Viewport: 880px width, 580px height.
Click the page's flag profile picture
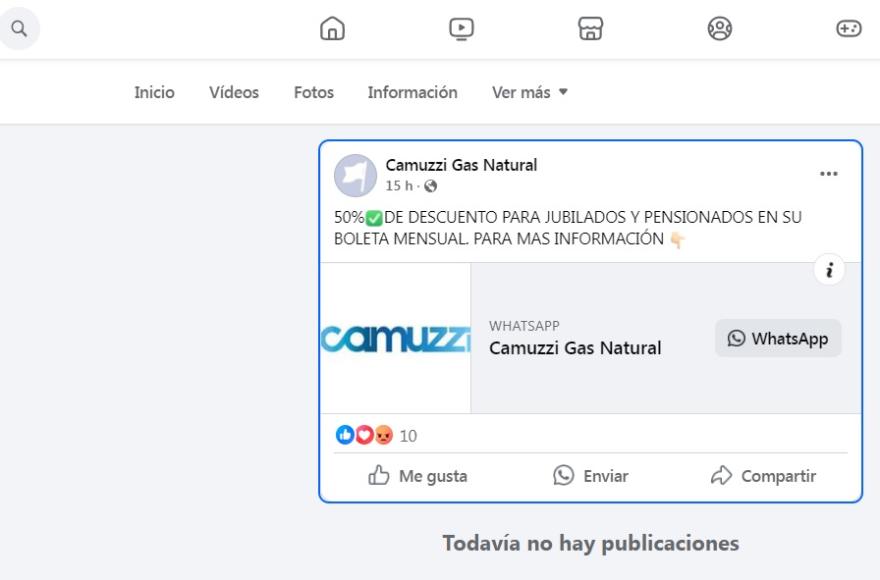(355, 175)
